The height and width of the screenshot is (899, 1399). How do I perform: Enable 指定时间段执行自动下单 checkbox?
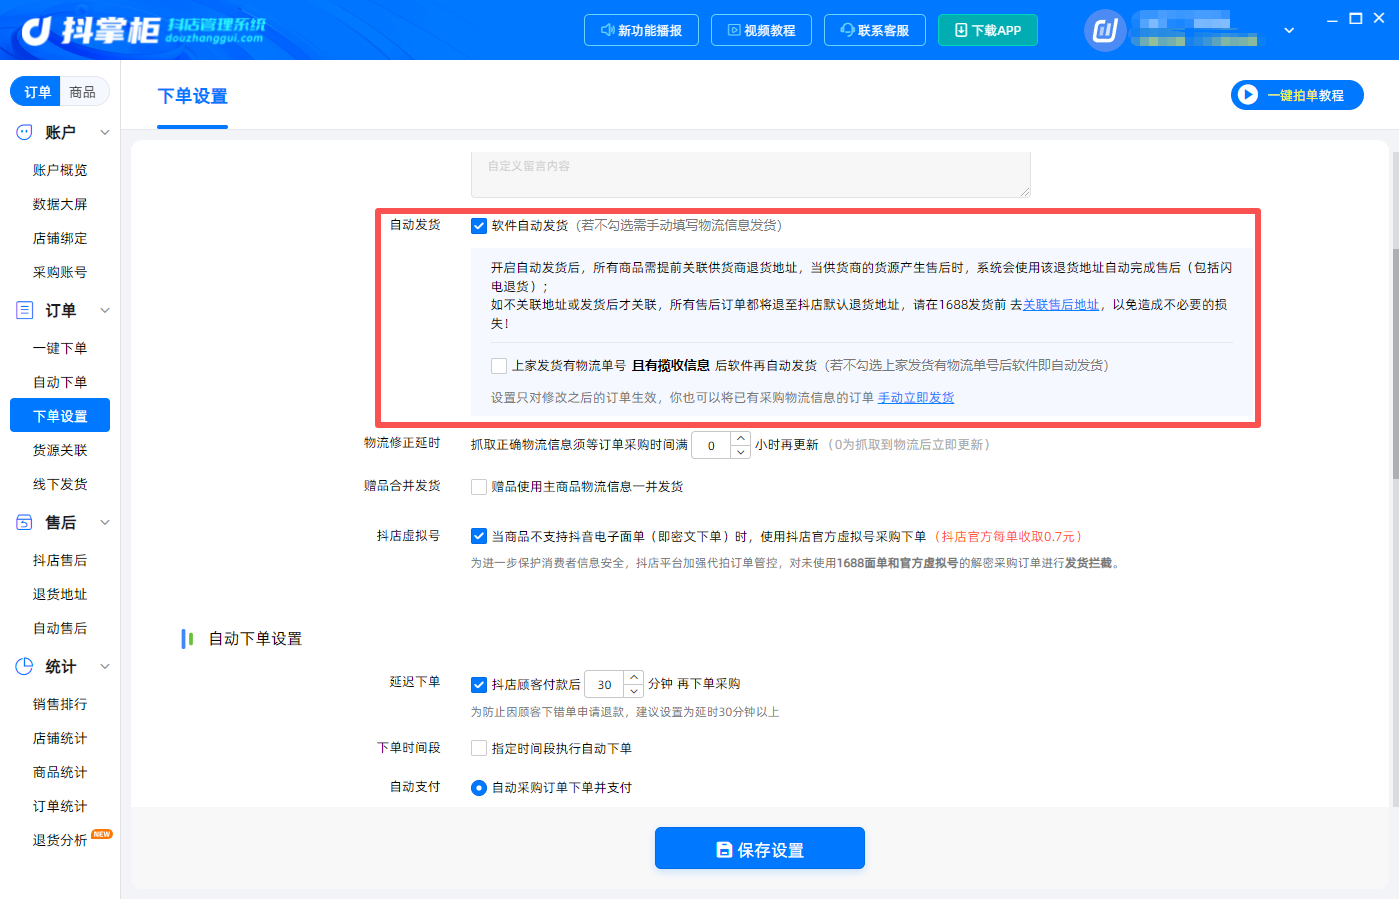479,748
